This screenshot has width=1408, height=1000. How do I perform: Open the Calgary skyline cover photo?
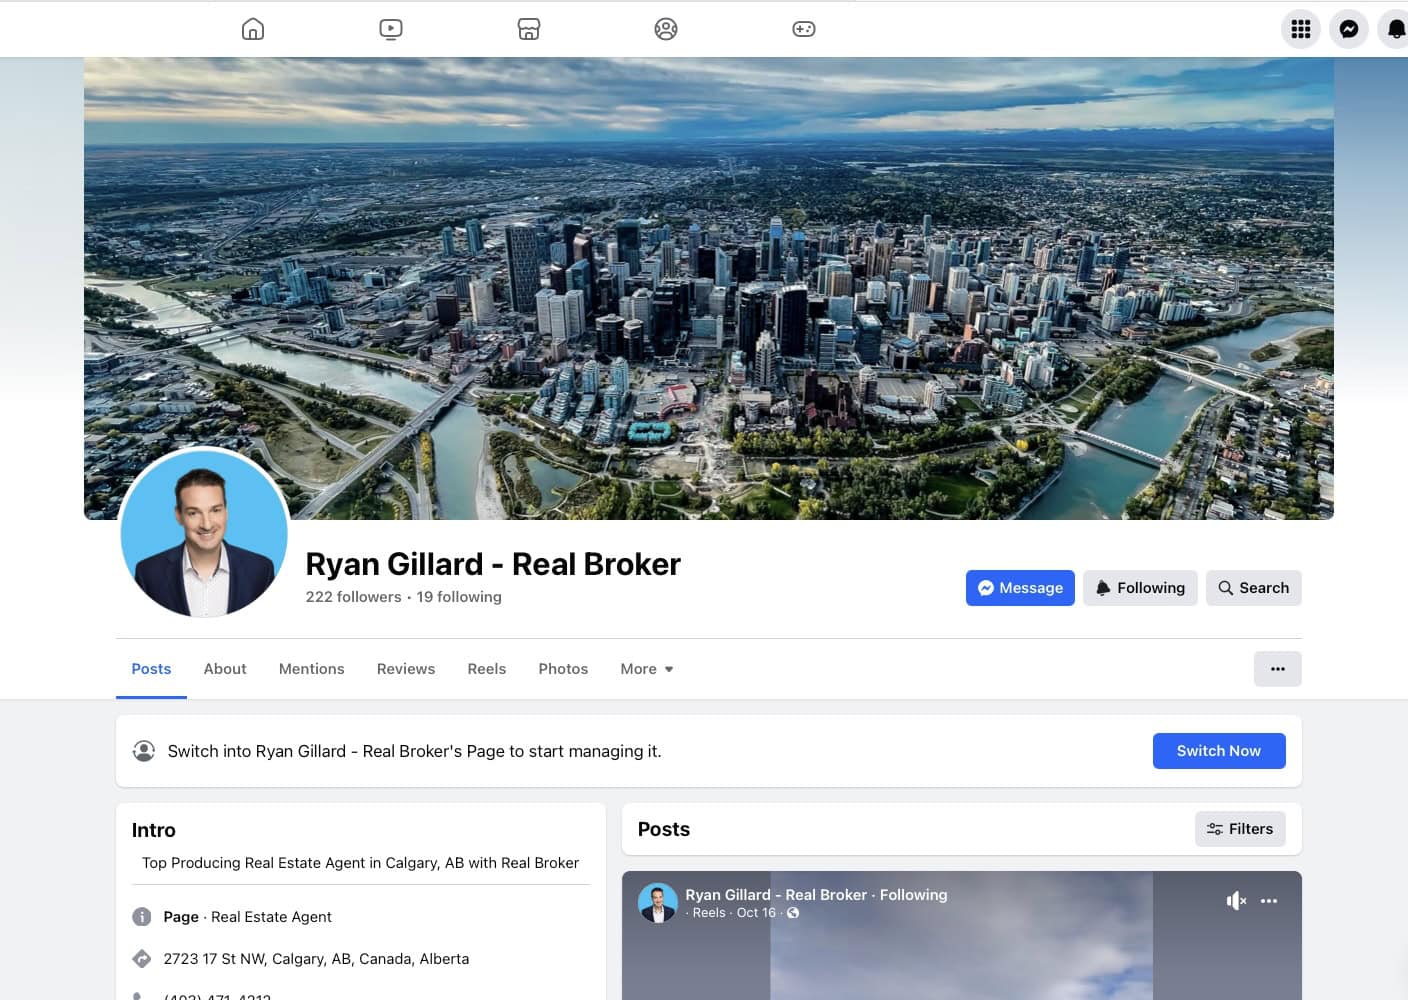tap(709, 288)
